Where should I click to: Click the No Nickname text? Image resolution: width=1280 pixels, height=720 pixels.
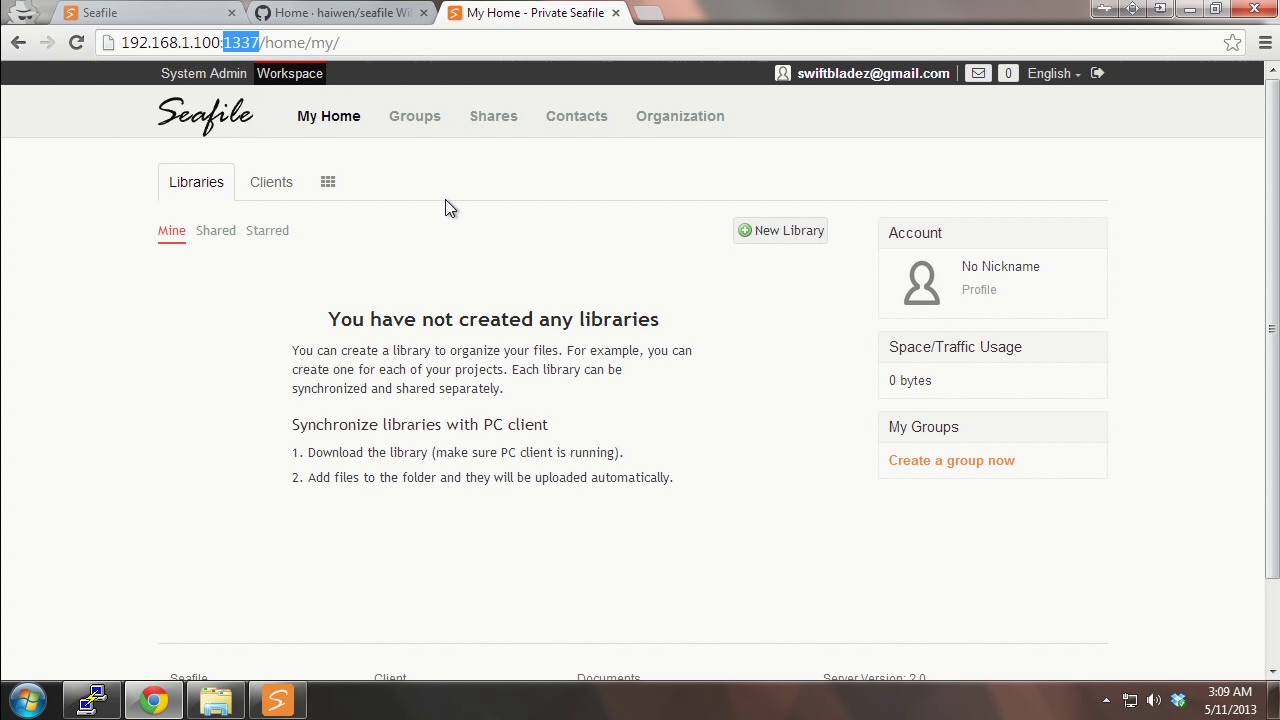1000,266
